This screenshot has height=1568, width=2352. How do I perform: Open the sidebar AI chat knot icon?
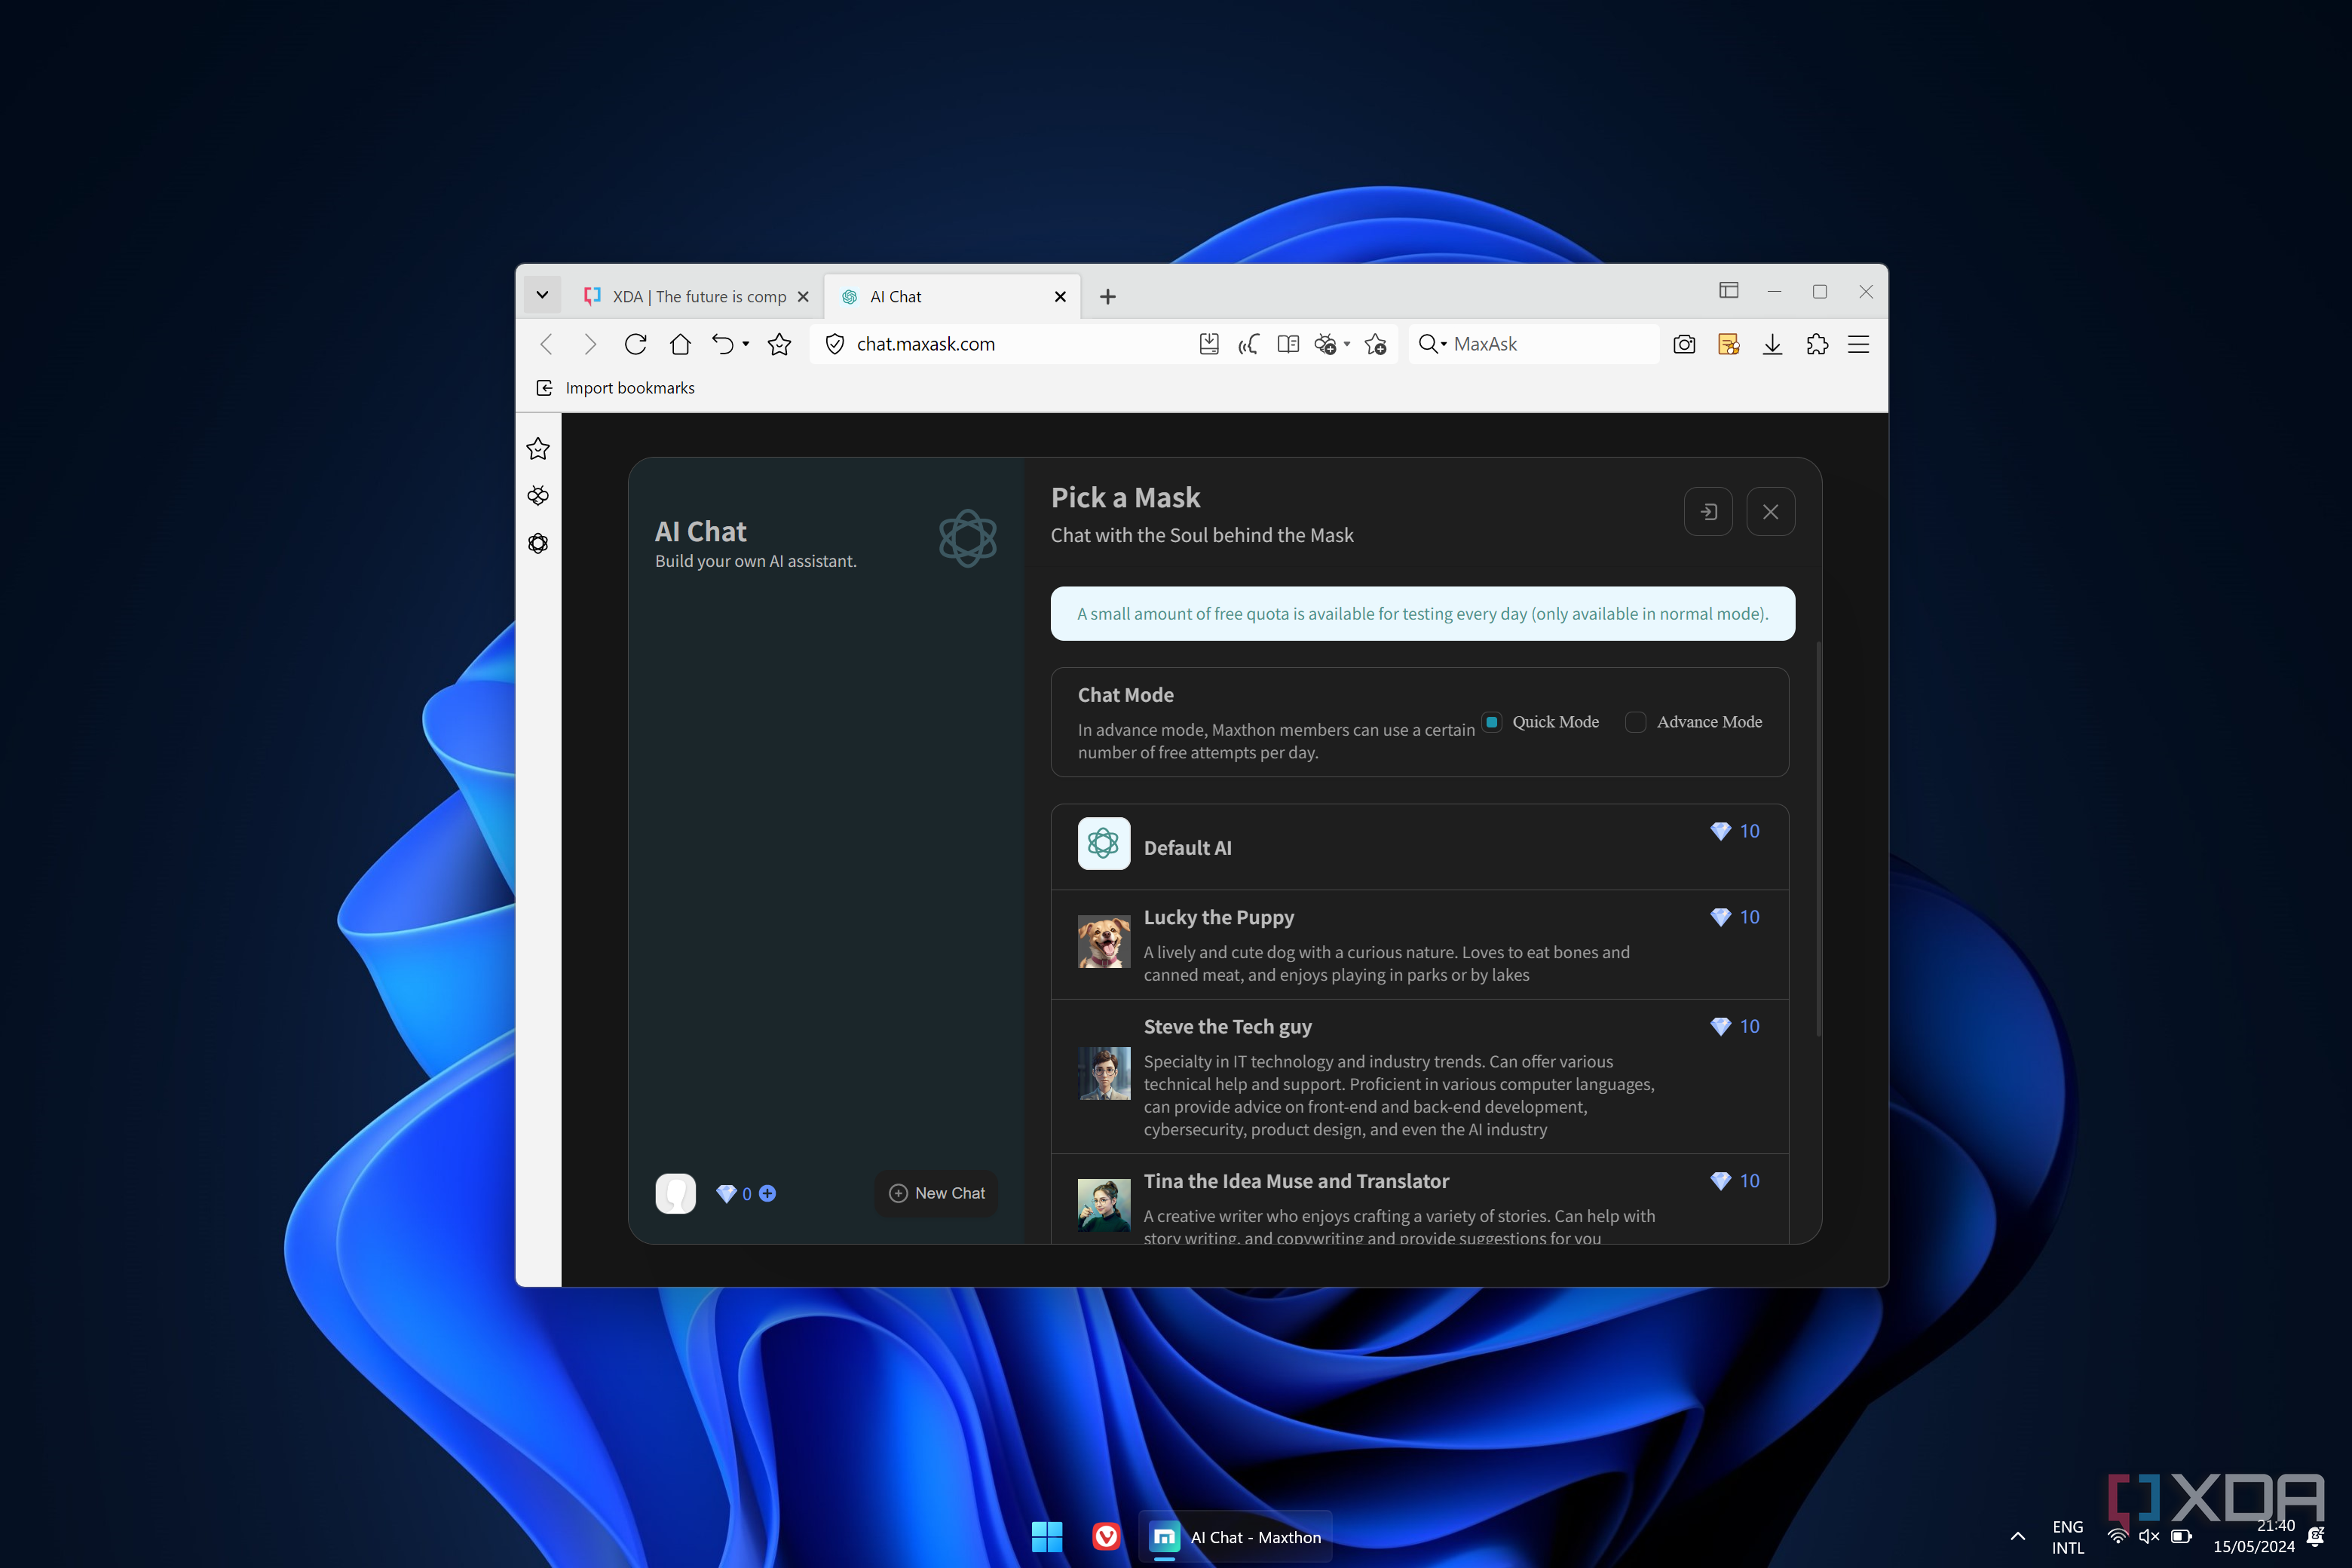538,543
